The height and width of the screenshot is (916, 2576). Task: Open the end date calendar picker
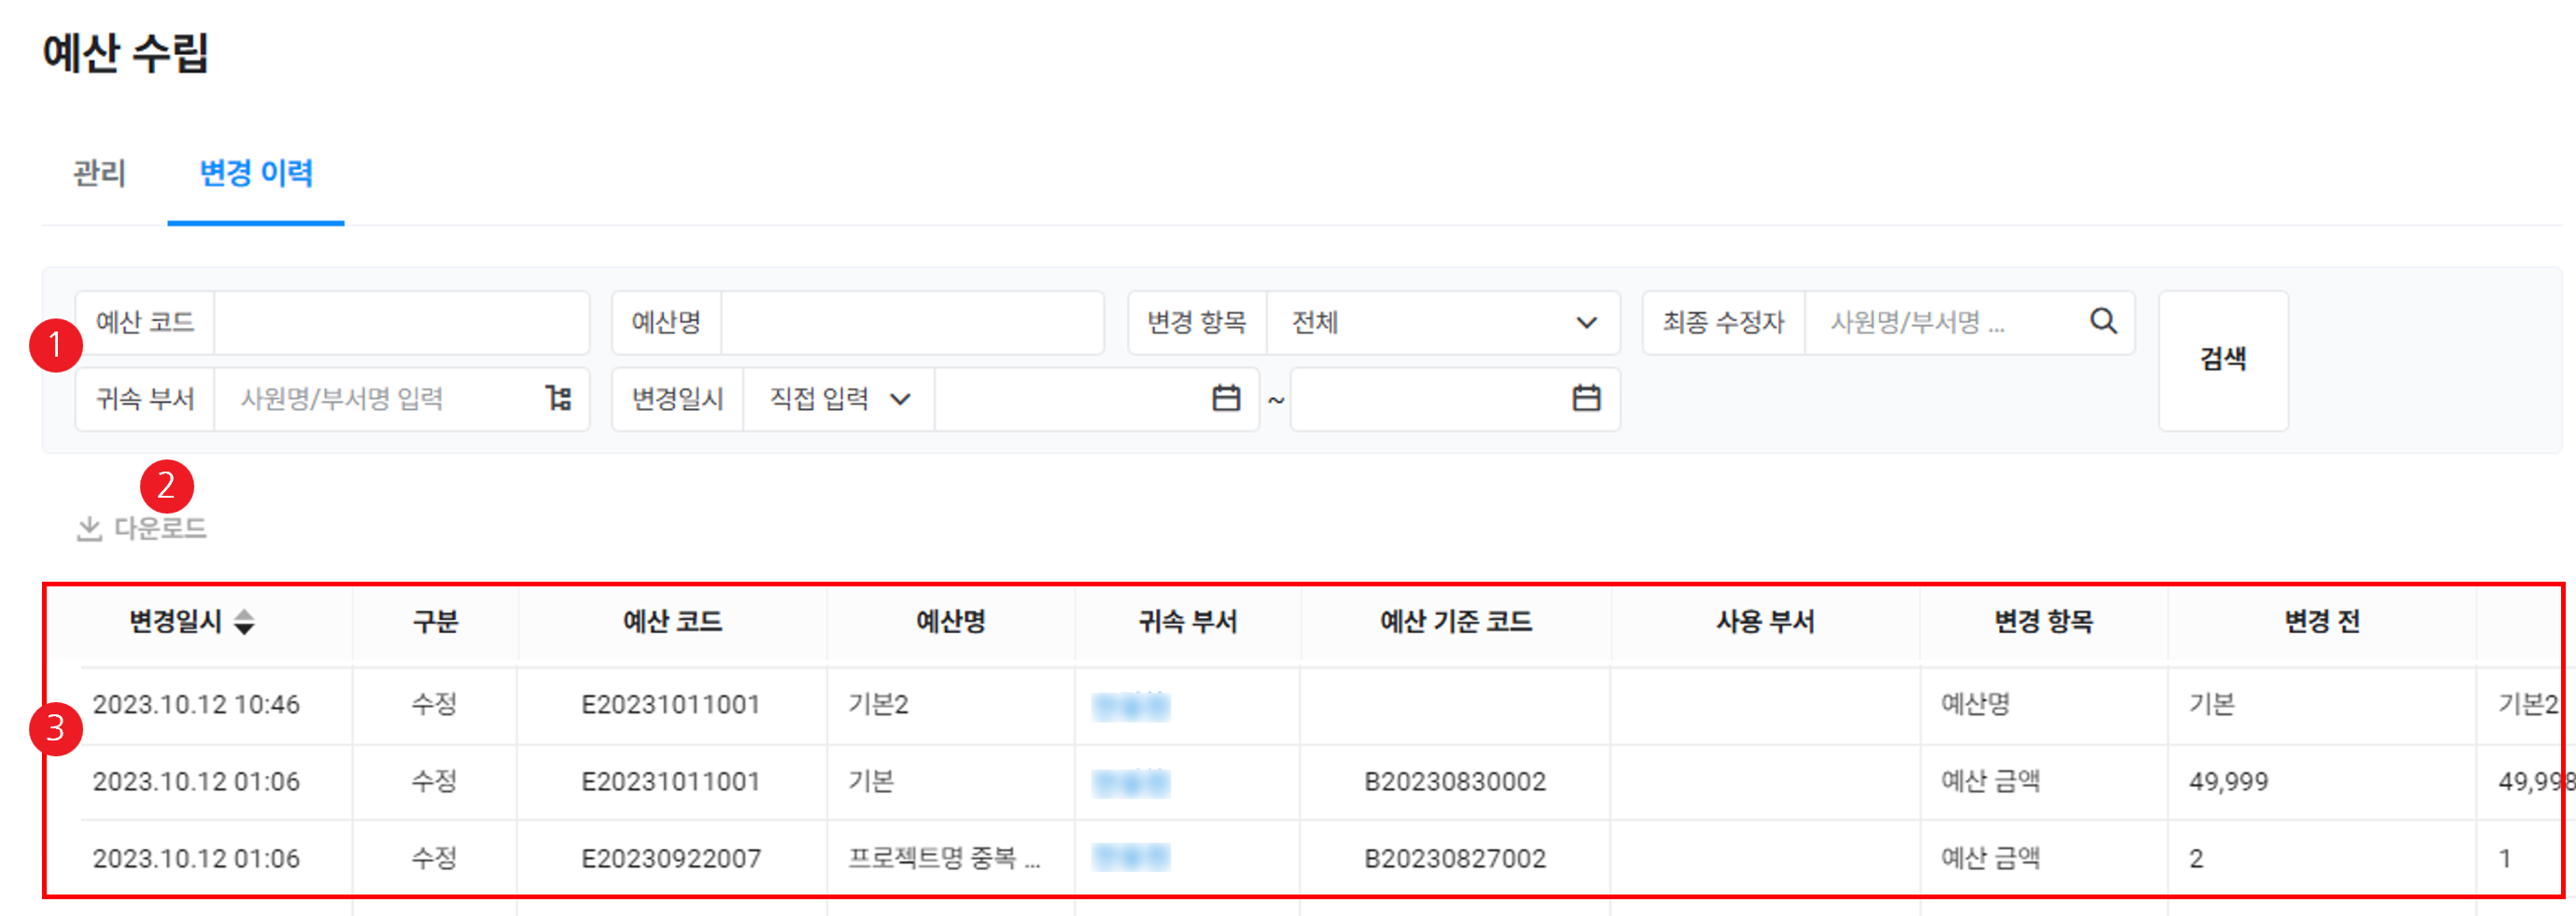[x=1586, y=398]
